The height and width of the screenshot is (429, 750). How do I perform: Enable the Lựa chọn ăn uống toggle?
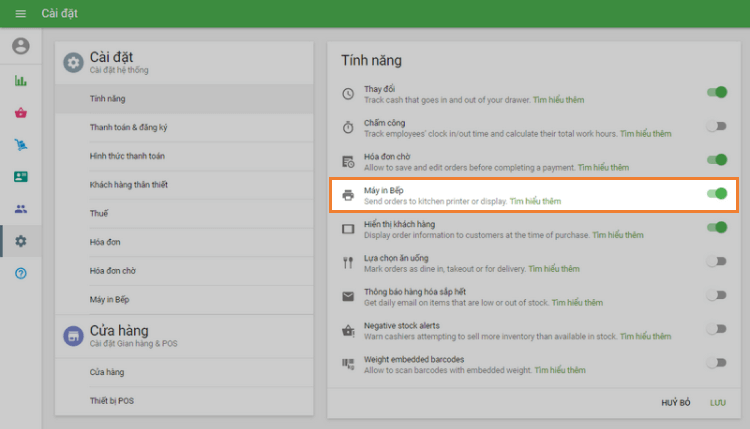[716, 261]
